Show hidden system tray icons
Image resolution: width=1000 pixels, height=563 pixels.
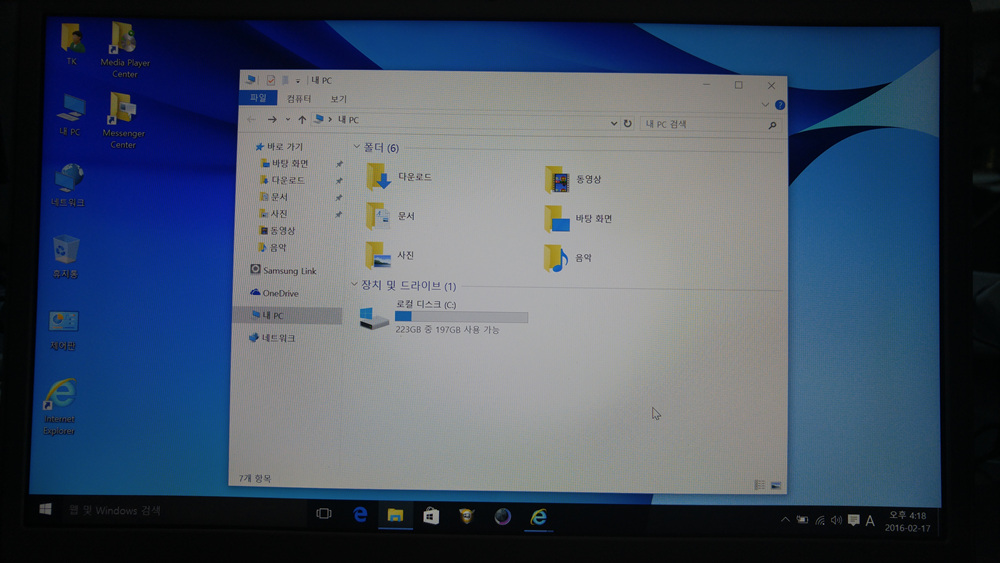pyautogui.click(x=785, y=520)
